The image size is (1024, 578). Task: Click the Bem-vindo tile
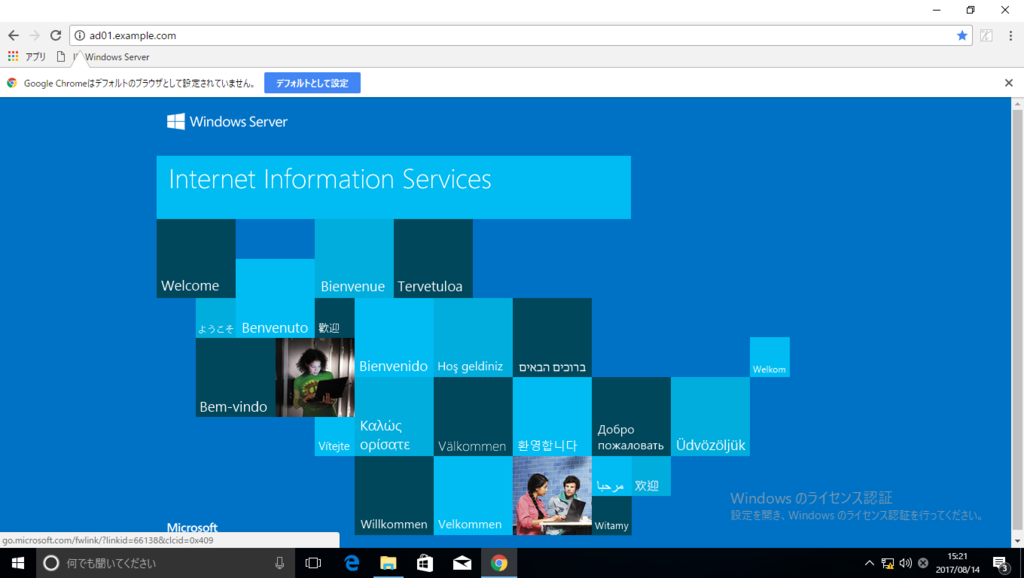pyautogui.click(x=235, y=377)
